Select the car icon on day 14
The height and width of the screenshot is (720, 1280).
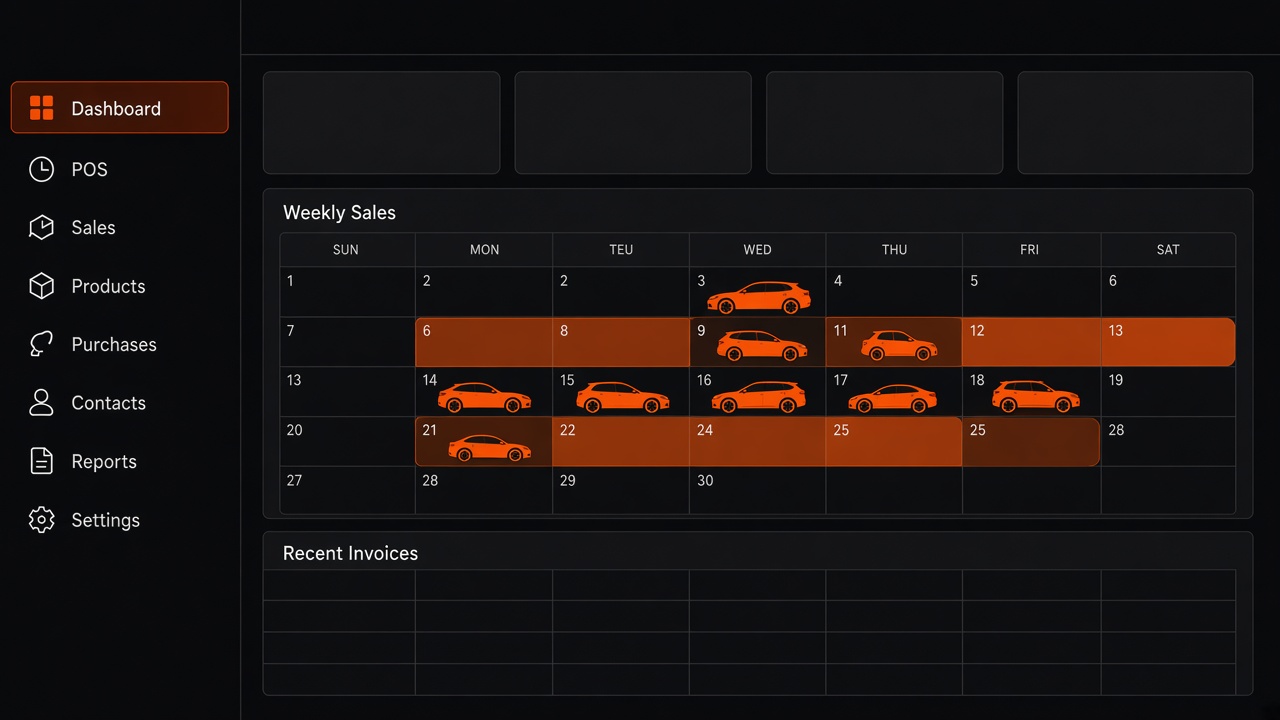click(484, 397)
